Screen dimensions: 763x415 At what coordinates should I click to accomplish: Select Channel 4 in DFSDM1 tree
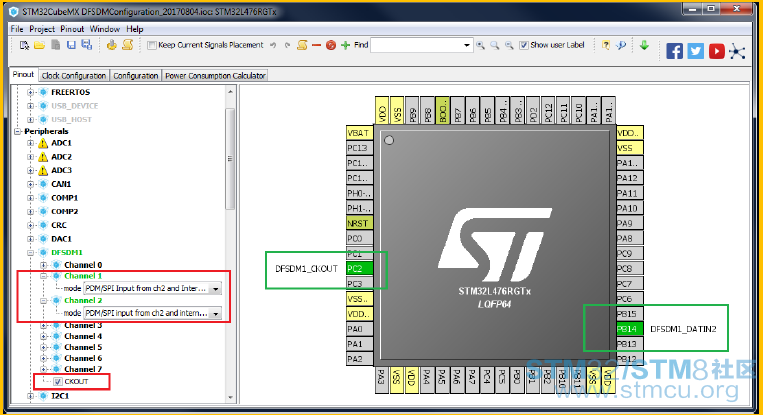click(83, 336)
